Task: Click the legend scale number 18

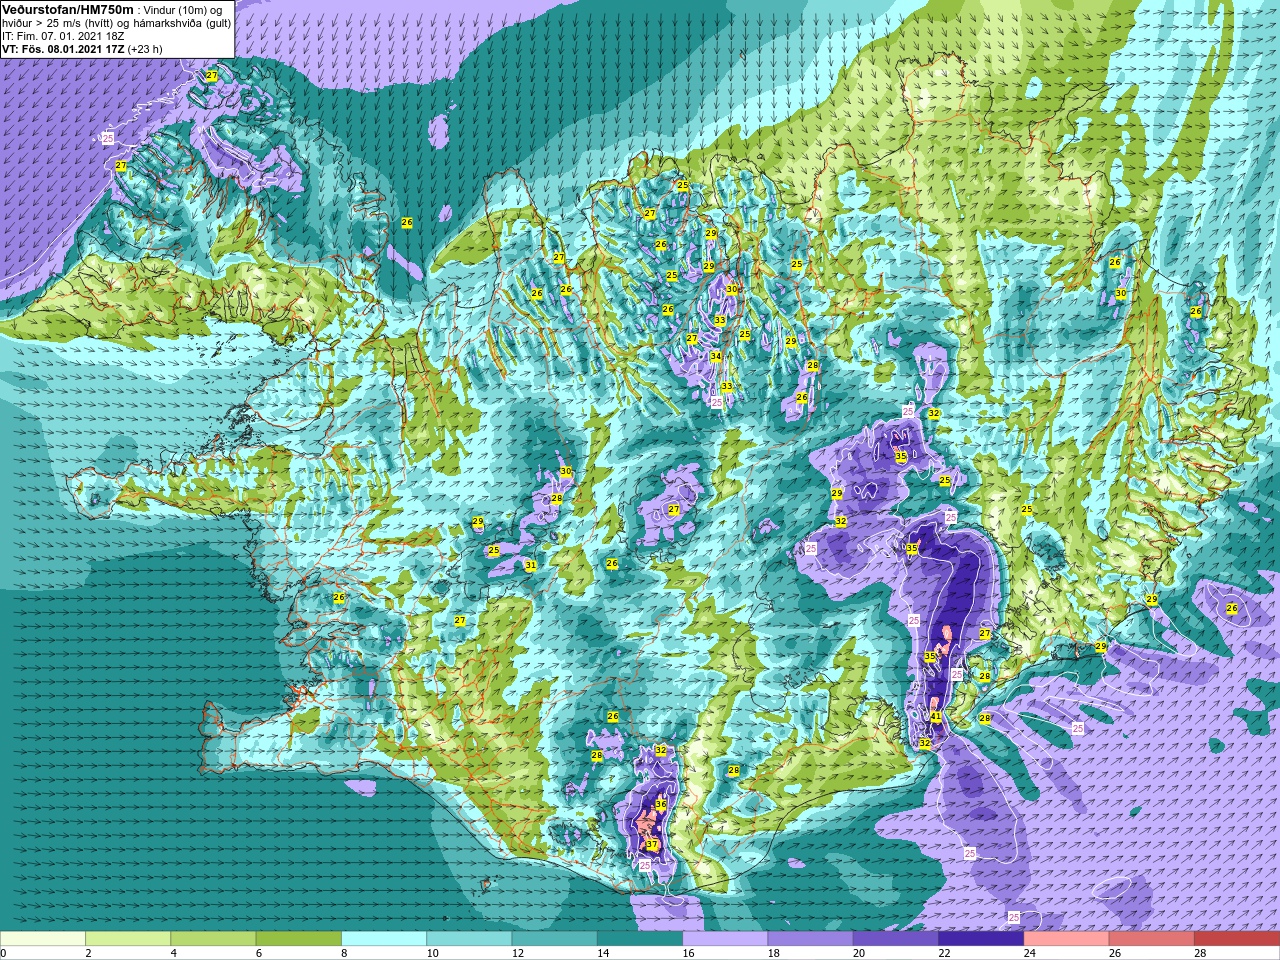Action: click(774, 953)
